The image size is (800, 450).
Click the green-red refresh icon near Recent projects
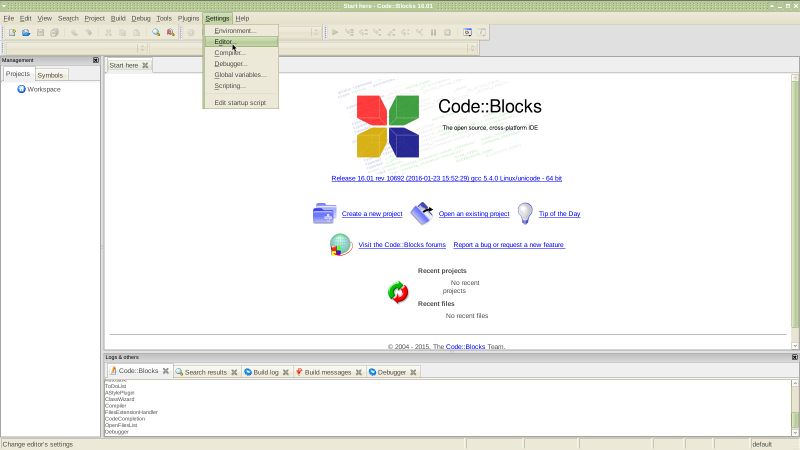(398, 293)
